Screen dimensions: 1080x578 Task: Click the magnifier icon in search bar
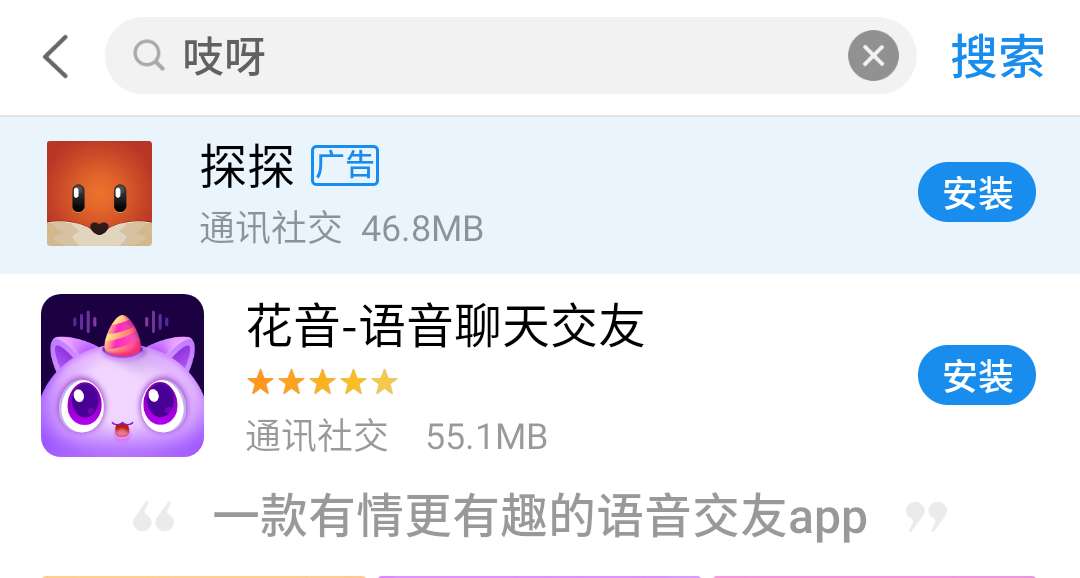pos(149,56)
